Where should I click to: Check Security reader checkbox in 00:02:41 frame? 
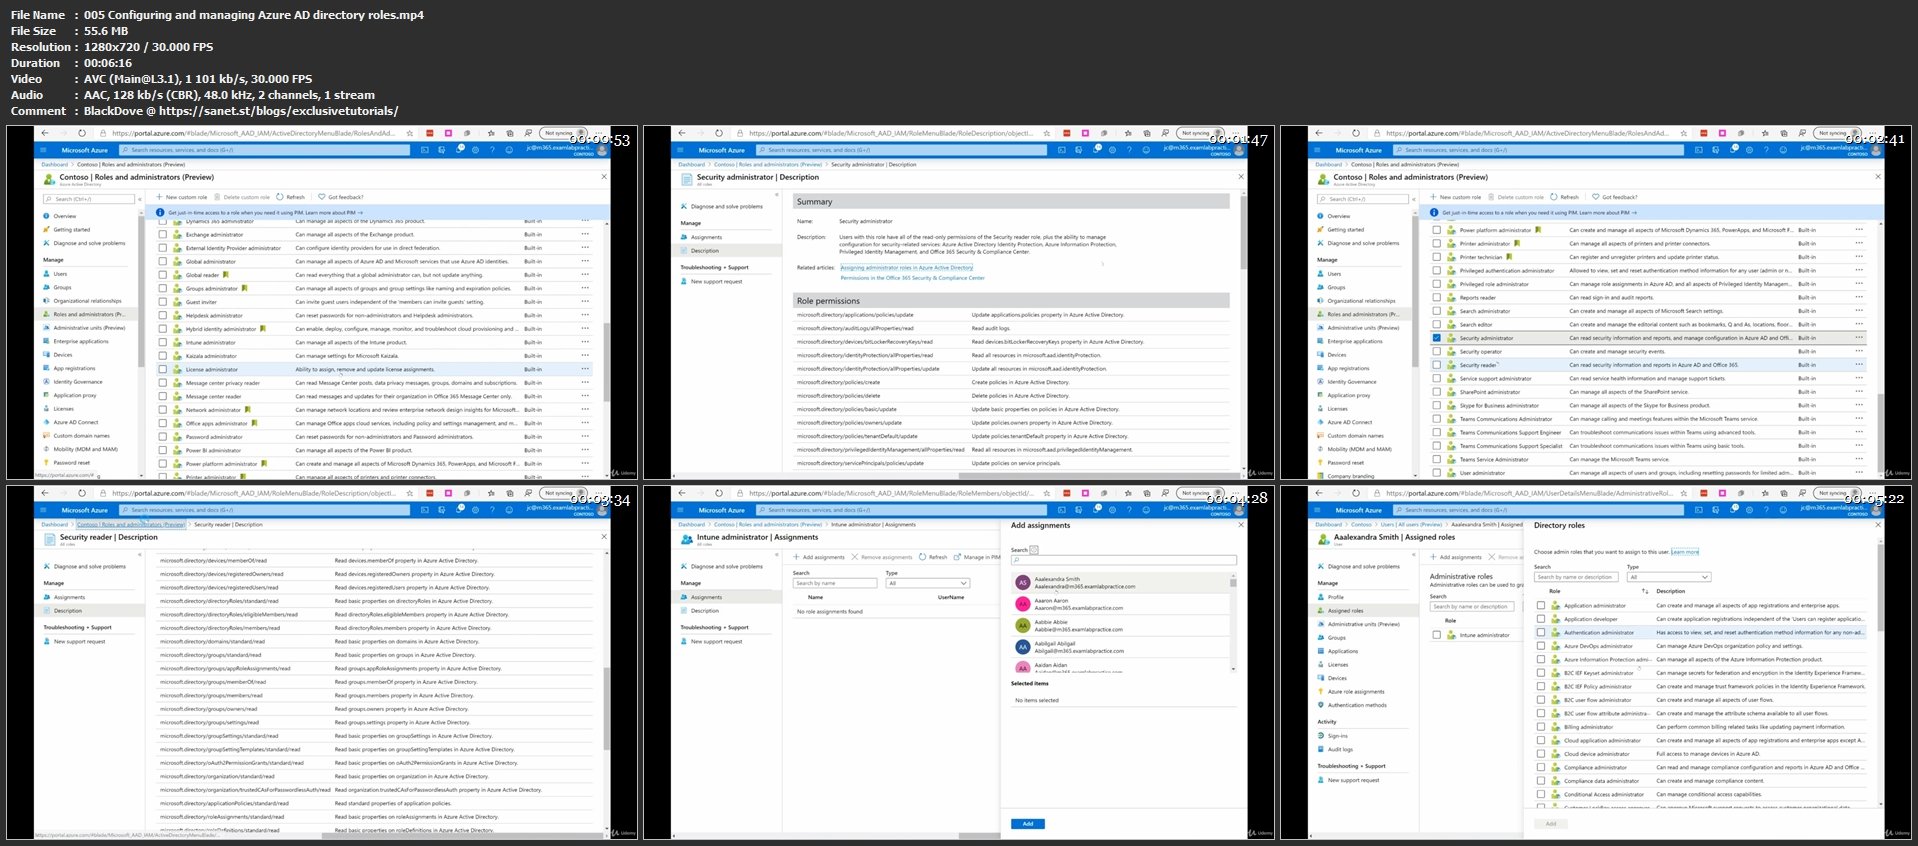pos(1437,365)
